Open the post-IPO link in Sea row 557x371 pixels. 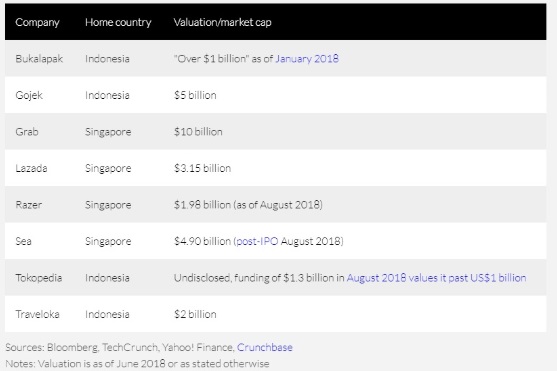(x=257, y=241)
